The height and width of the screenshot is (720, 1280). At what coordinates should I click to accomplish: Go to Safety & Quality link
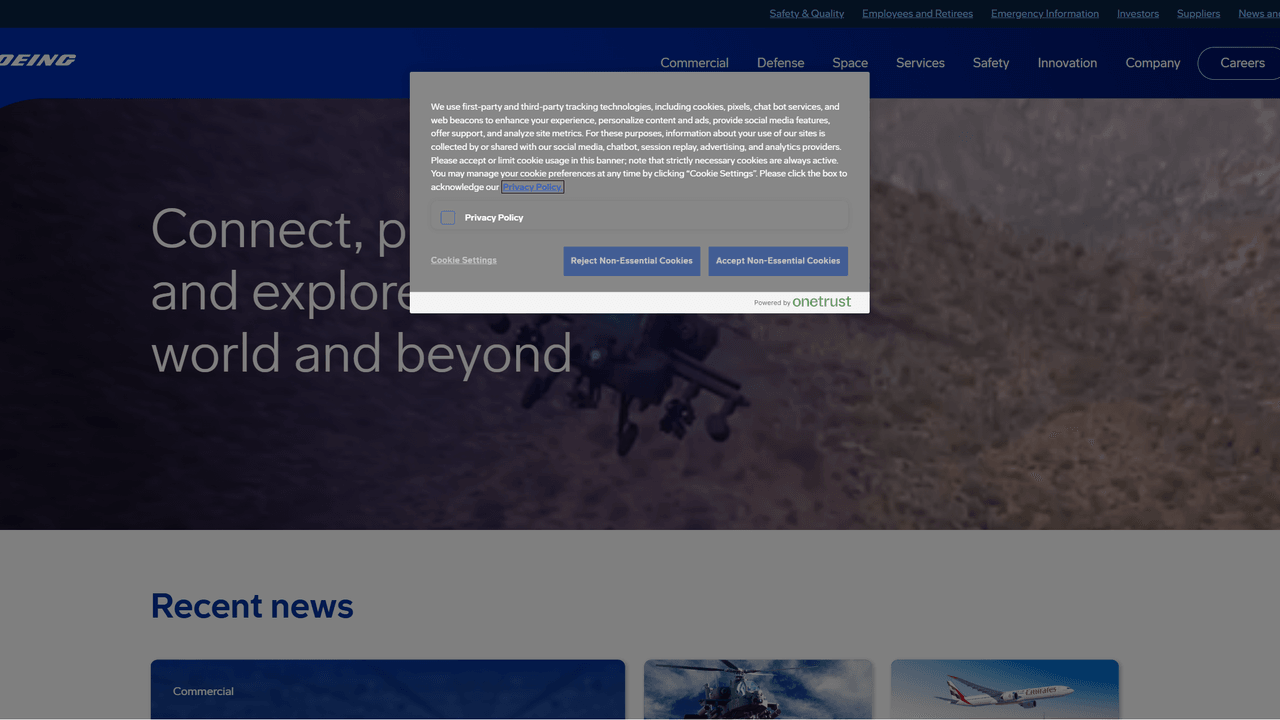click(x=806, y=14)
